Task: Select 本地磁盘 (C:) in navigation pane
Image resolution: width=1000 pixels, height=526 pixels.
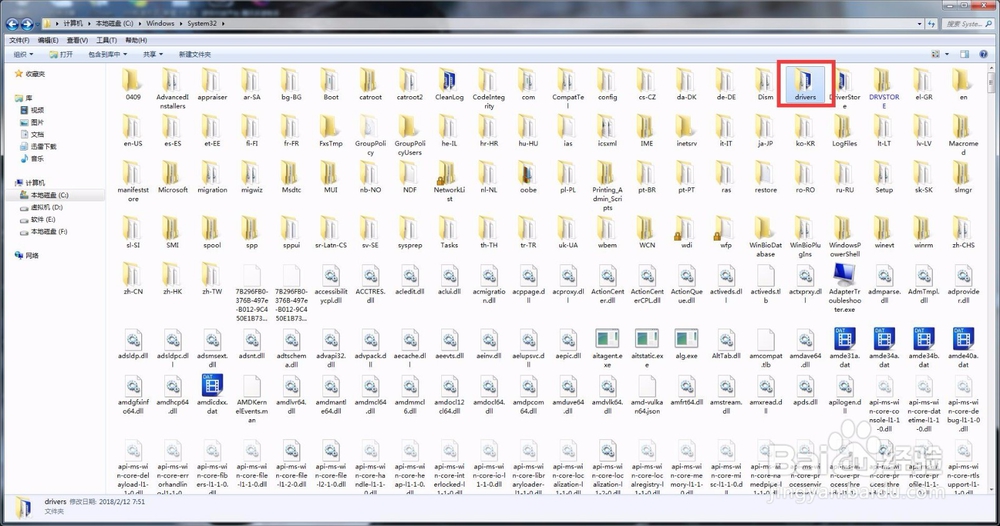Action: click(49, 195)
